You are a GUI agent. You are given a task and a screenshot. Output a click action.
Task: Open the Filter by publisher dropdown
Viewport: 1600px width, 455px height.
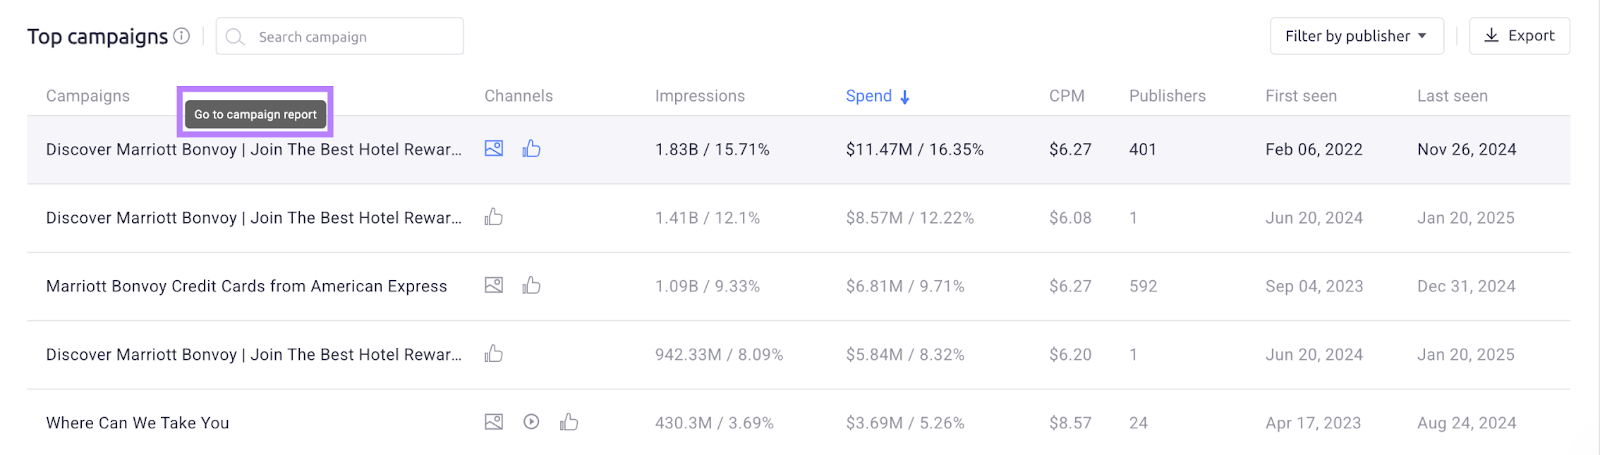coord(1356,36)
